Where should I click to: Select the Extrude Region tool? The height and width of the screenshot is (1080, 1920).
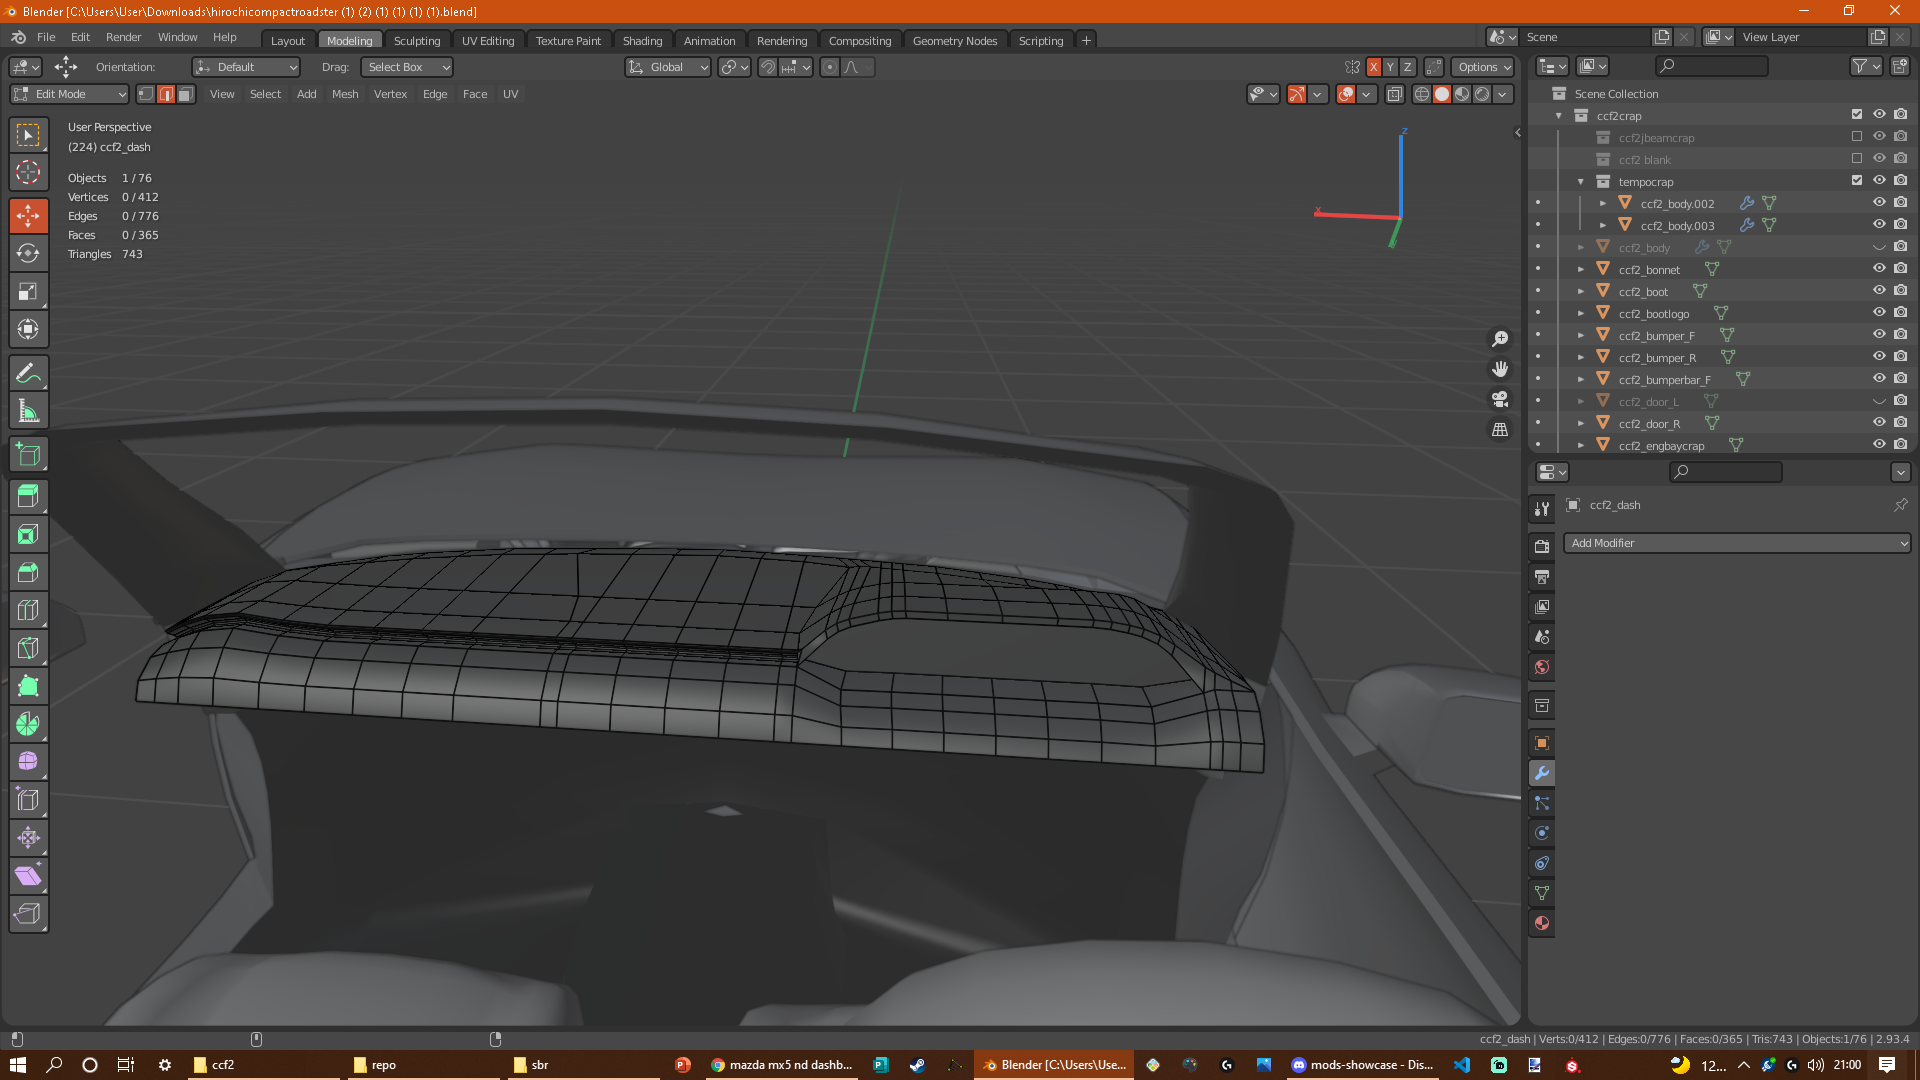[28, 497]
